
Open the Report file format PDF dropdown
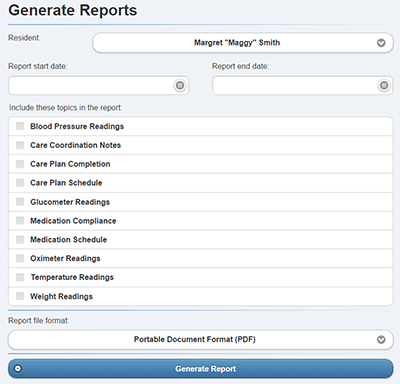[x=201, y=340]
